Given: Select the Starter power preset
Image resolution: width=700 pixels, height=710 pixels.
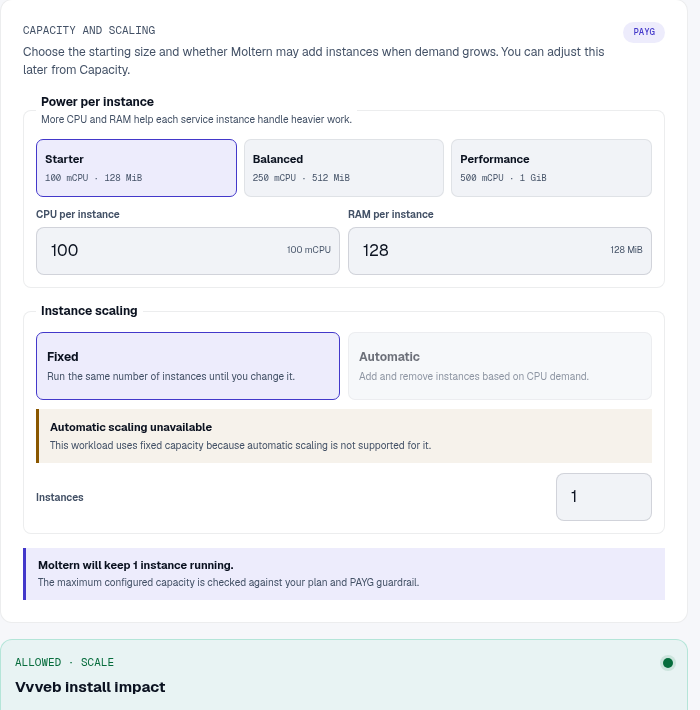Looking at the screenshot, I should coord(136,168).
